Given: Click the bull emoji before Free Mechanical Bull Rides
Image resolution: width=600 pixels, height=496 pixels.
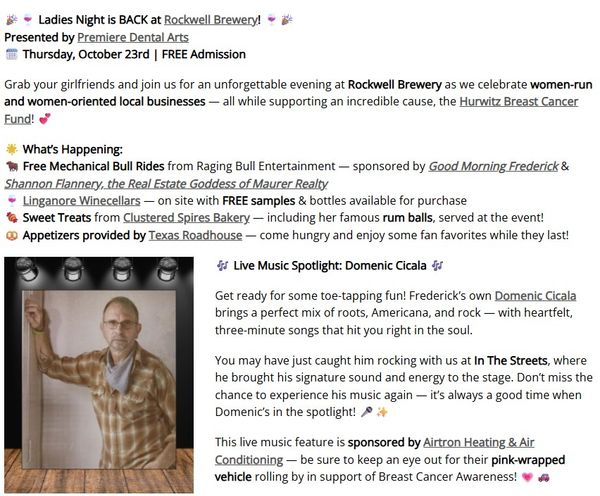Looking at the screenshot, I should (12, 166).
